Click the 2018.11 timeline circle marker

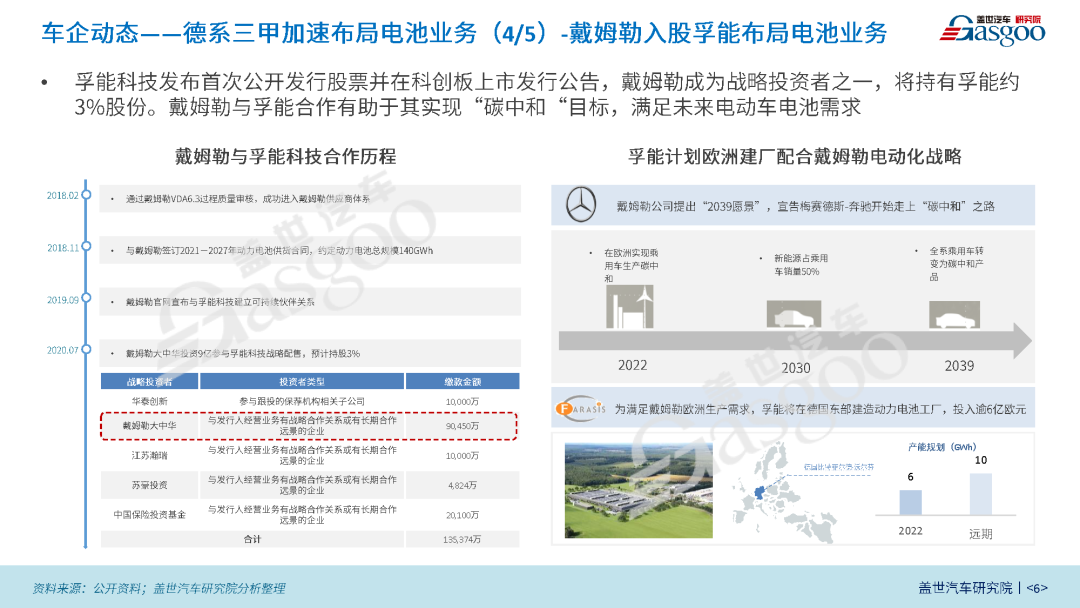coord(86,247)
